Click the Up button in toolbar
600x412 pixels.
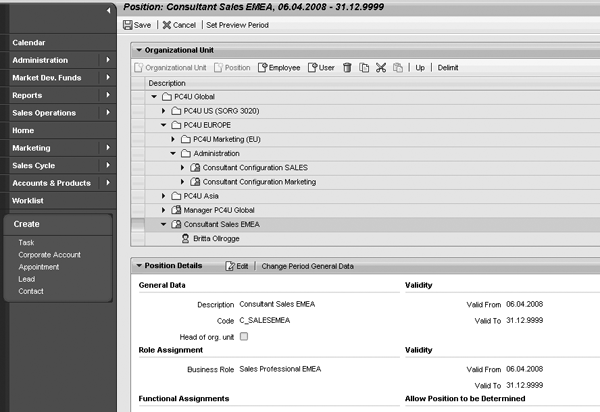420,68
